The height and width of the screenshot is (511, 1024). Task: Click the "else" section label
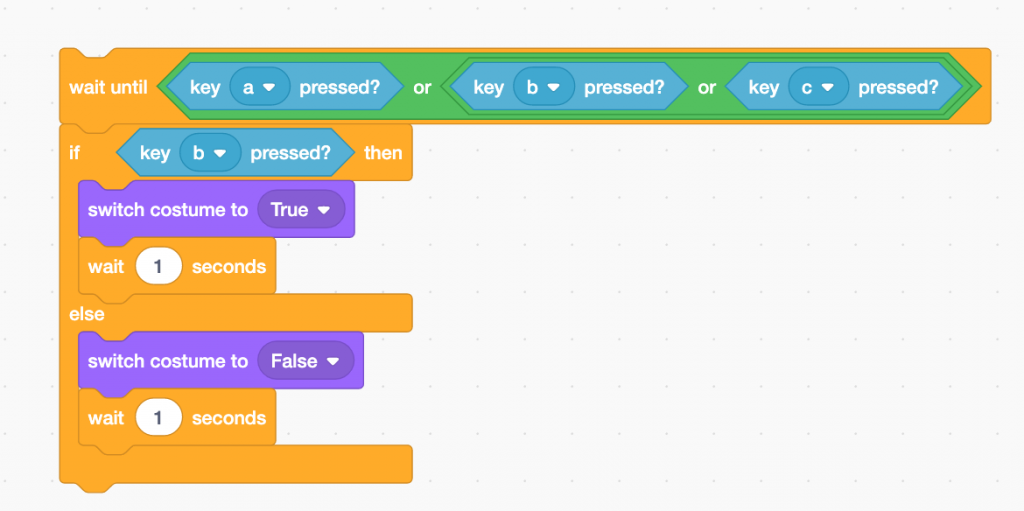coord(87,313)
